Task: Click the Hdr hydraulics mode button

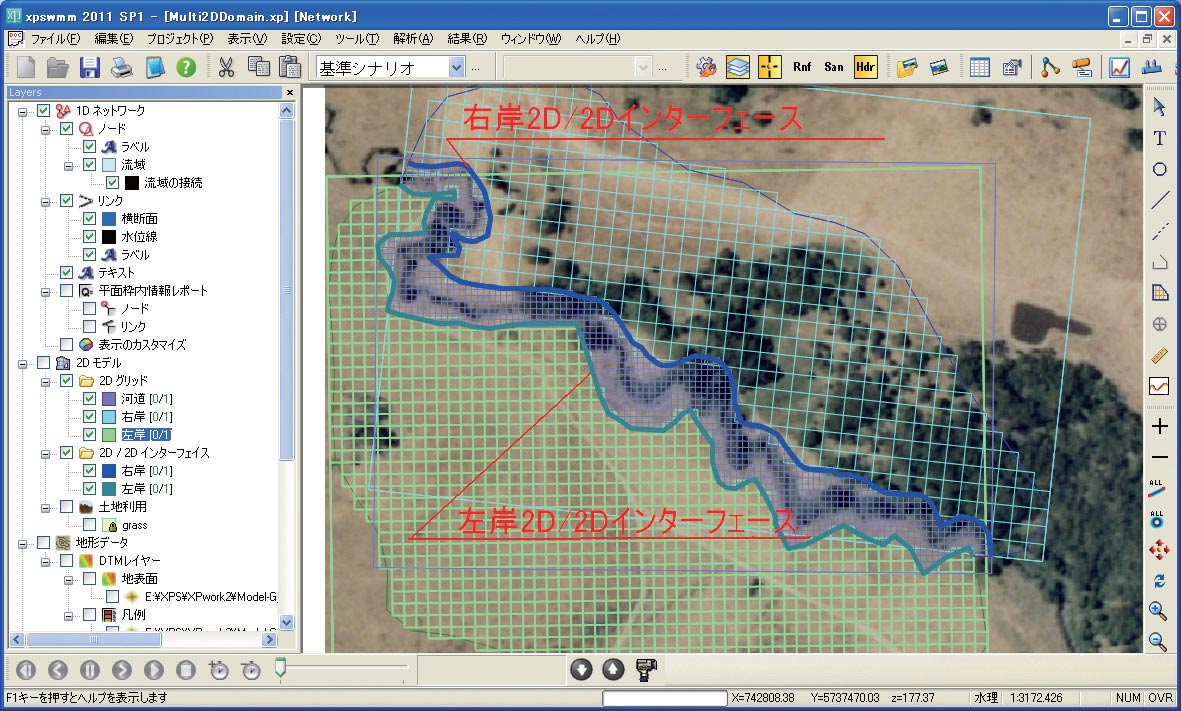Action: tap(865, 67)
